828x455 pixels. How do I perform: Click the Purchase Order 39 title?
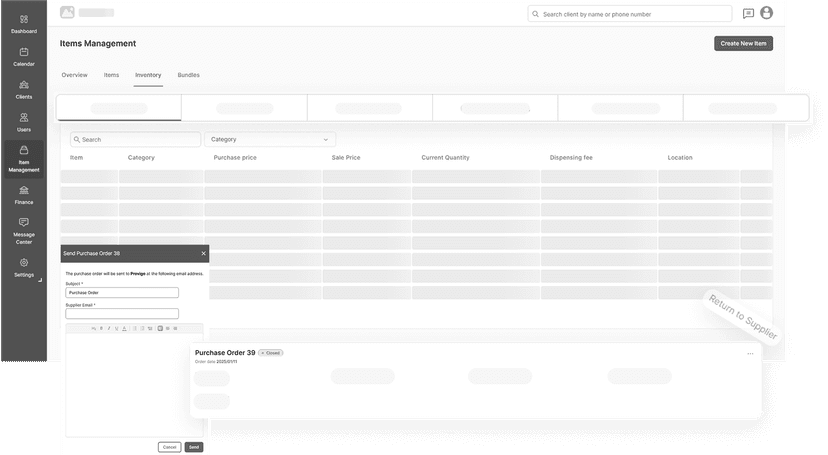coord(225,353)
